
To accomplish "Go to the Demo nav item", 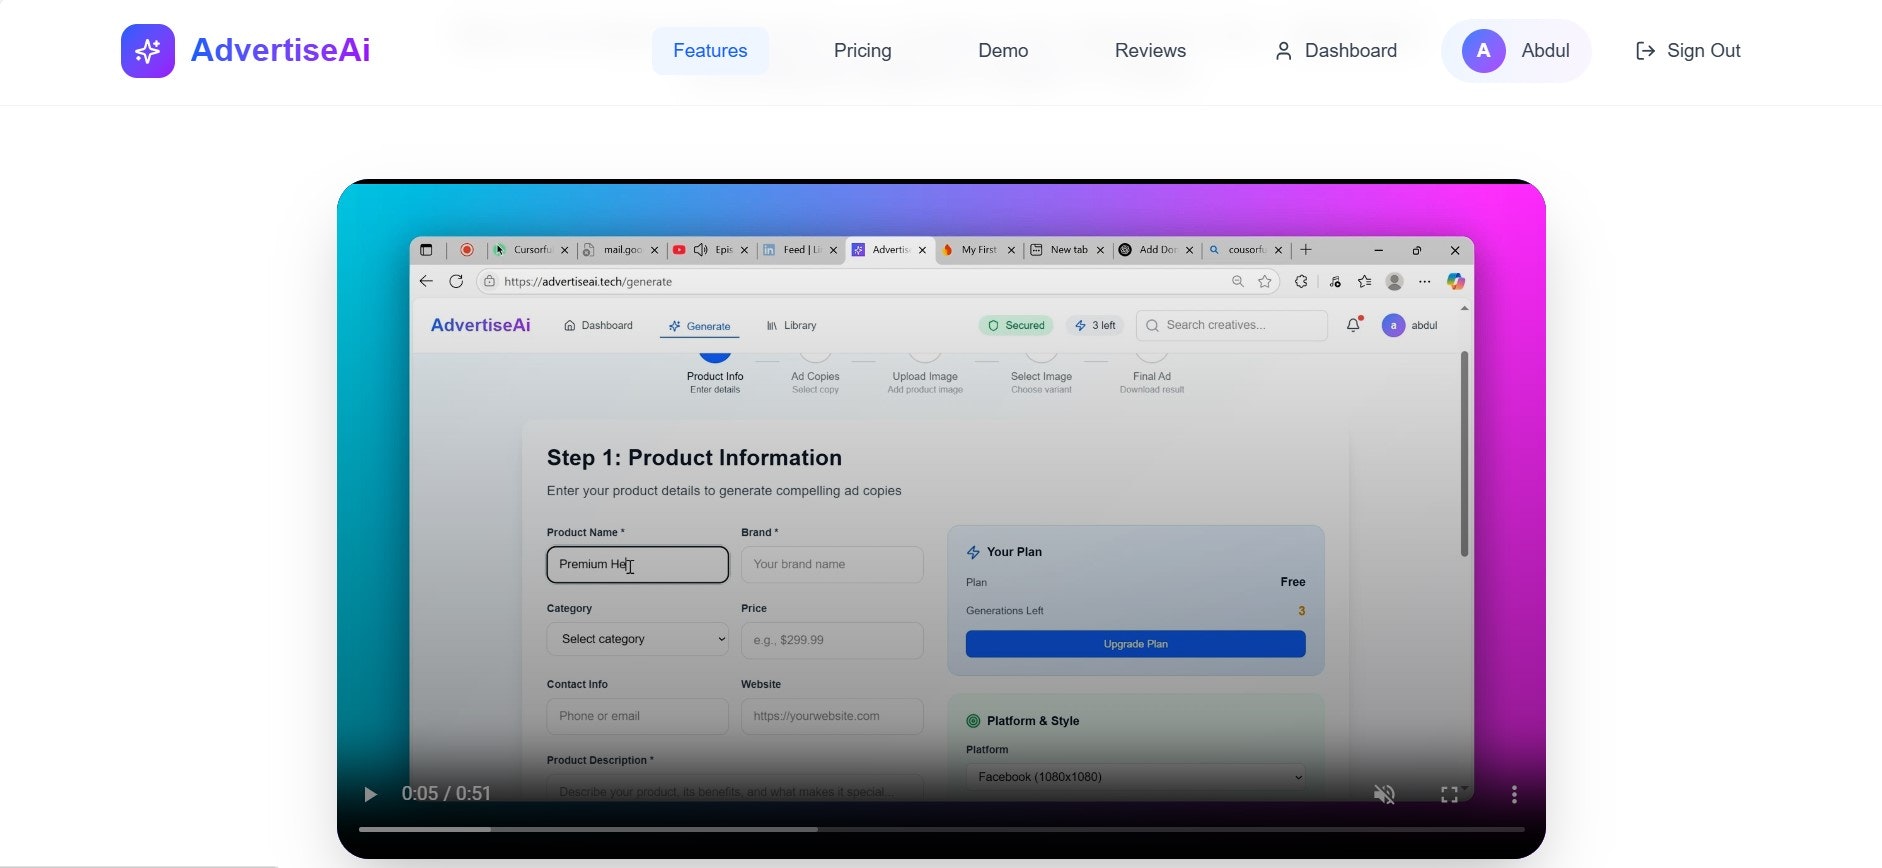I will 1003,51.
